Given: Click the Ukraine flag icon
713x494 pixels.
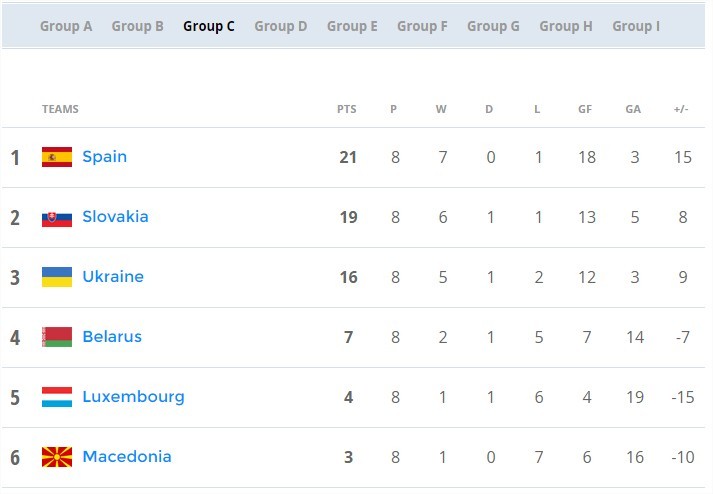Looking at the screenshot, I should (57, 277).
